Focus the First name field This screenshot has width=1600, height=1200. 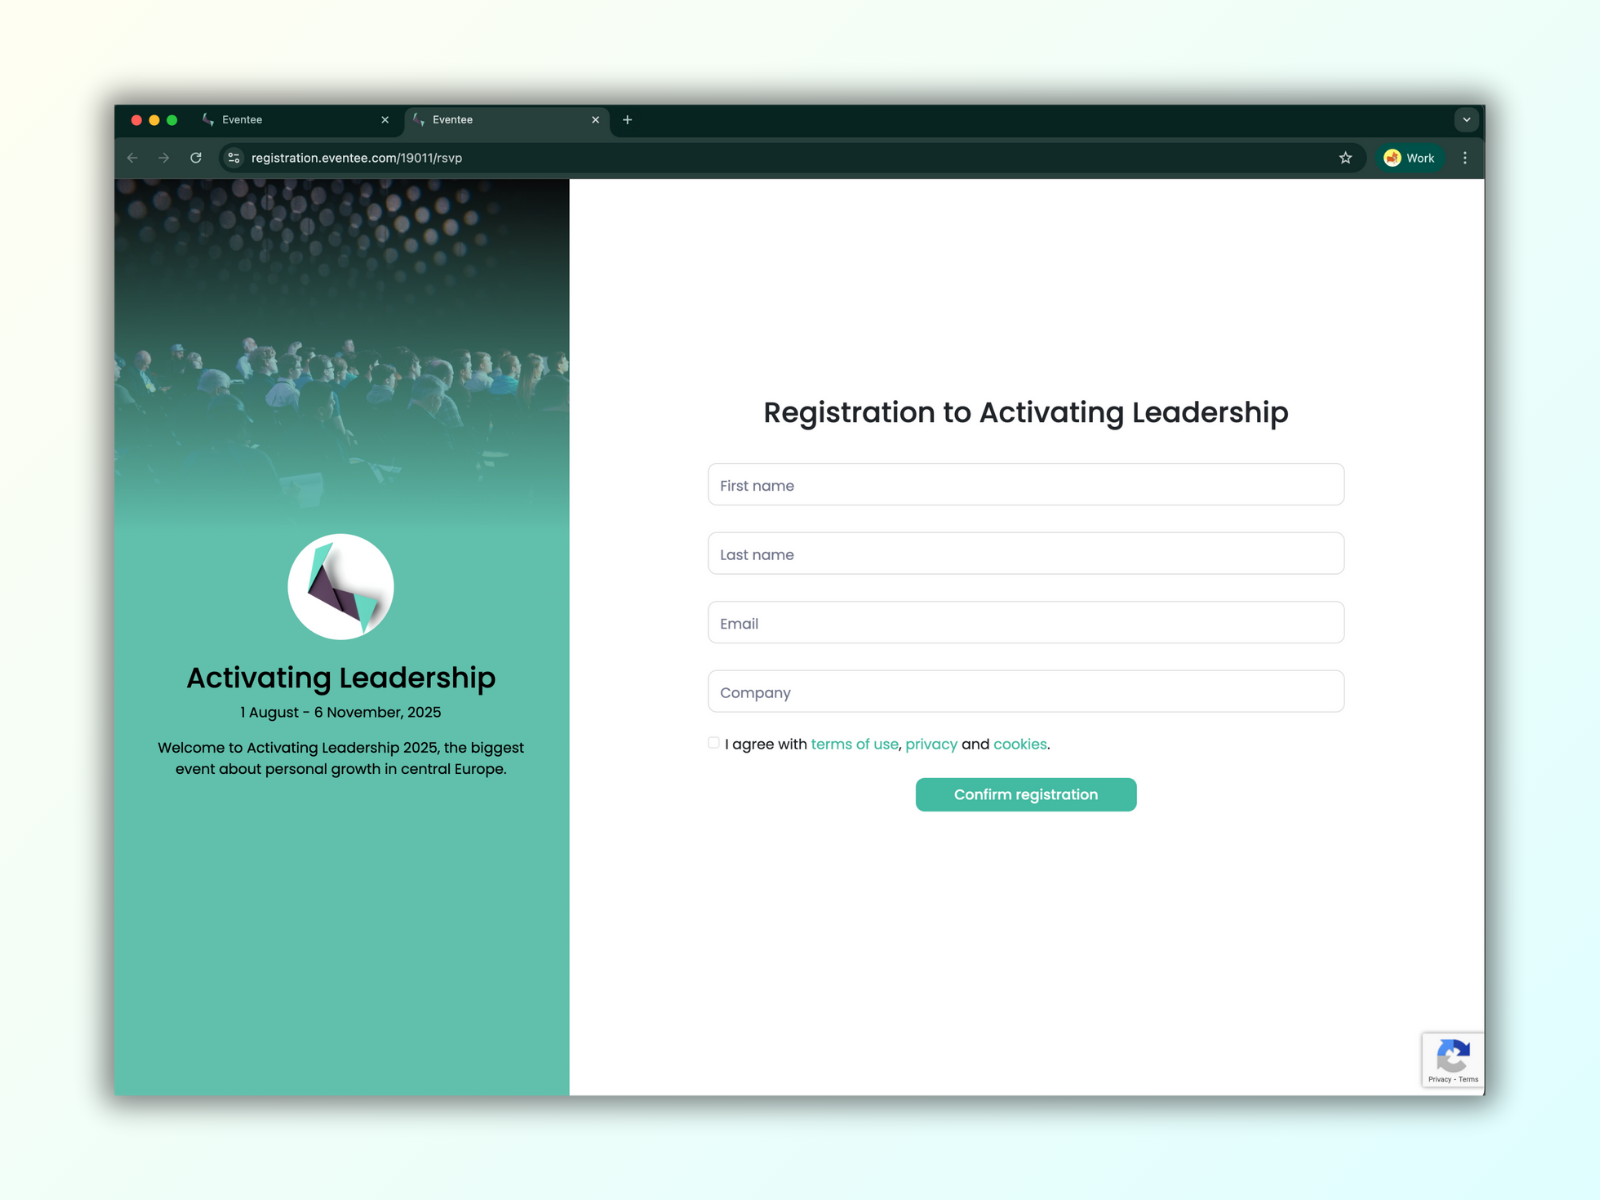click(1026, 485)
